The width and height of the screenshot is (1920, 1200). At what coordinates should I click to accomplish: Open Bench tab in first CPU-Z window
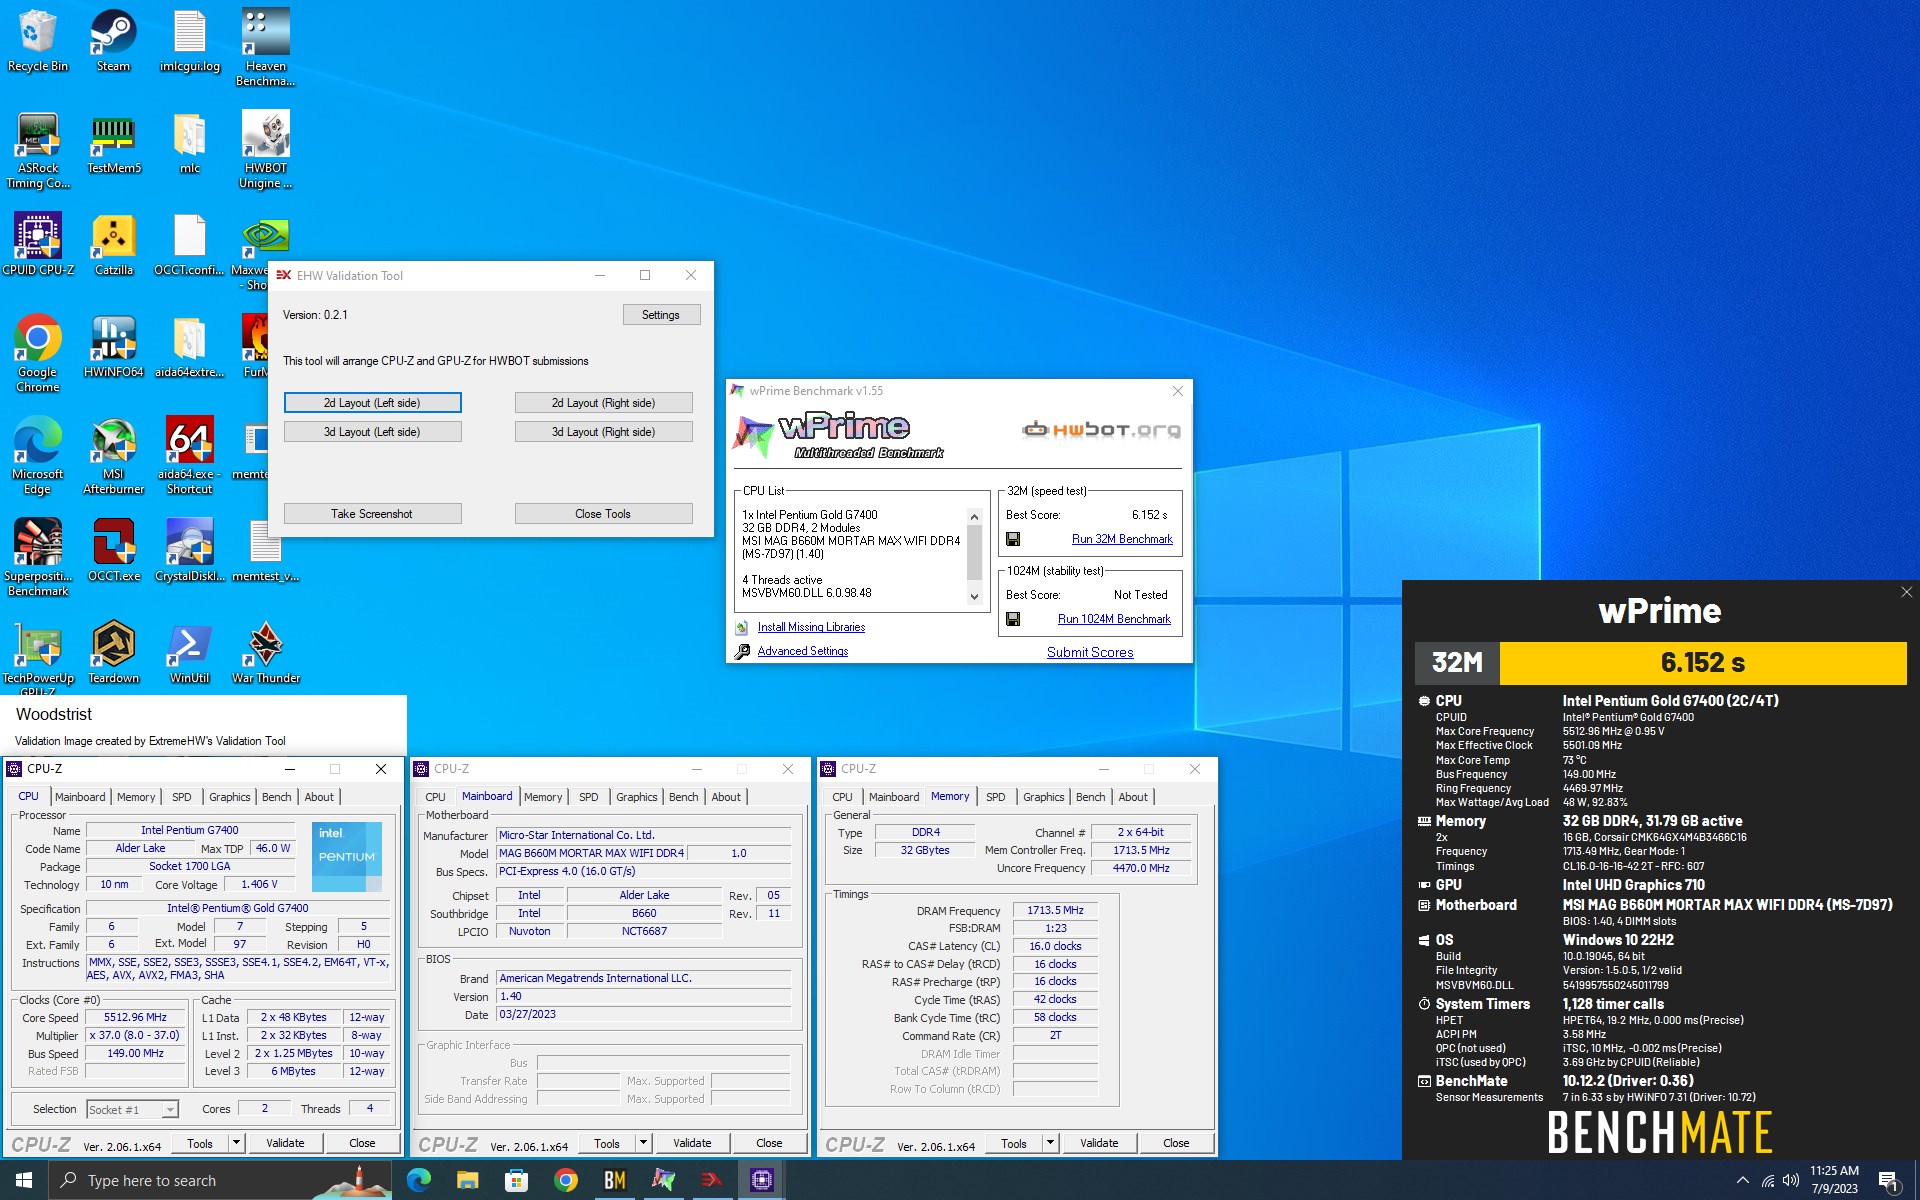pyautogui.click(x=277, y=797)
